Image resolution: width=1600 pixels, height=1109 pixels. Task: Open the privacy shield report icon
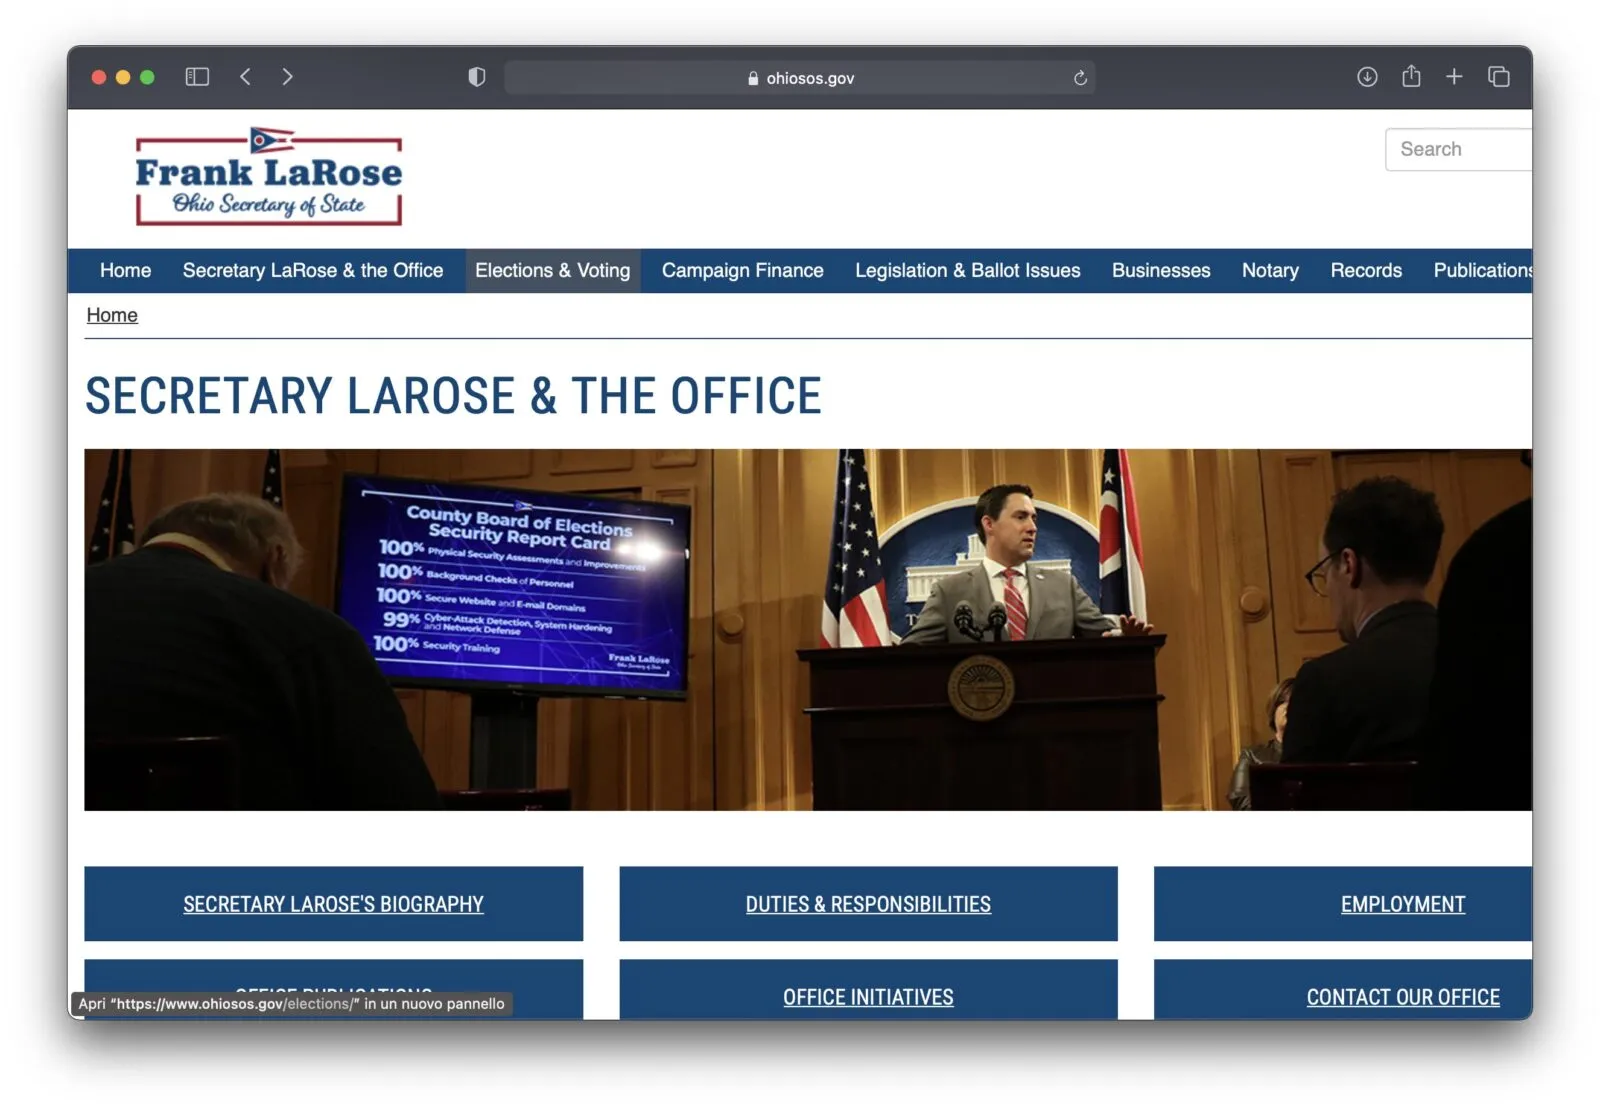(477, 77)
